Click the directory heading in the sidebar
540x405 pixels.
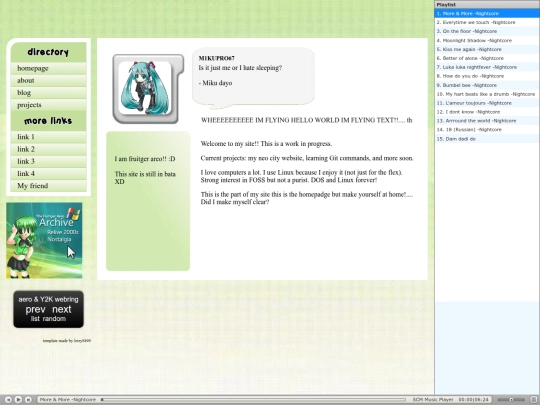pyautogui.click(x=48, y=52)
